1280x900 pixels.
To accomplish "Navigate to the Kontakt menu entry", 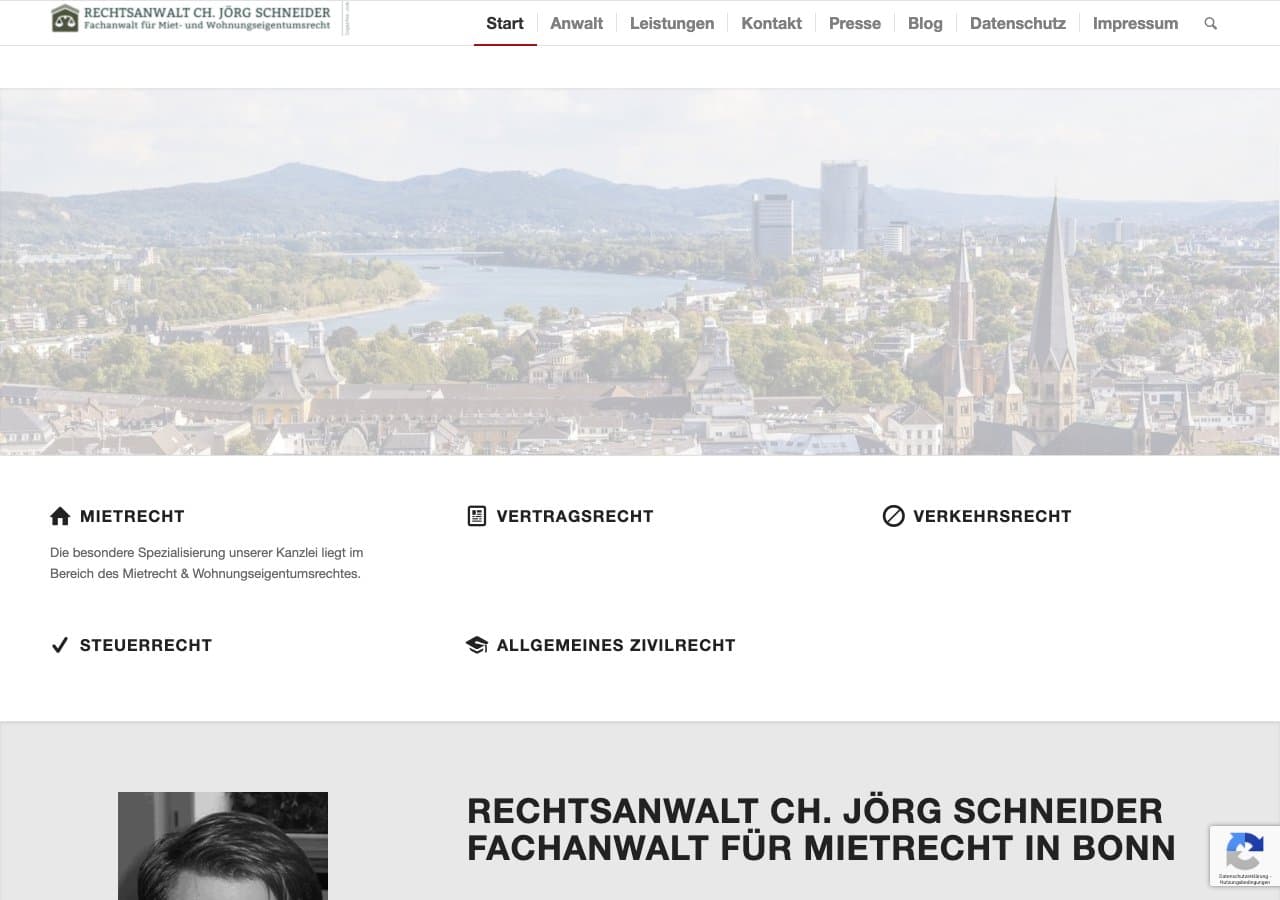I will point(771,23).
